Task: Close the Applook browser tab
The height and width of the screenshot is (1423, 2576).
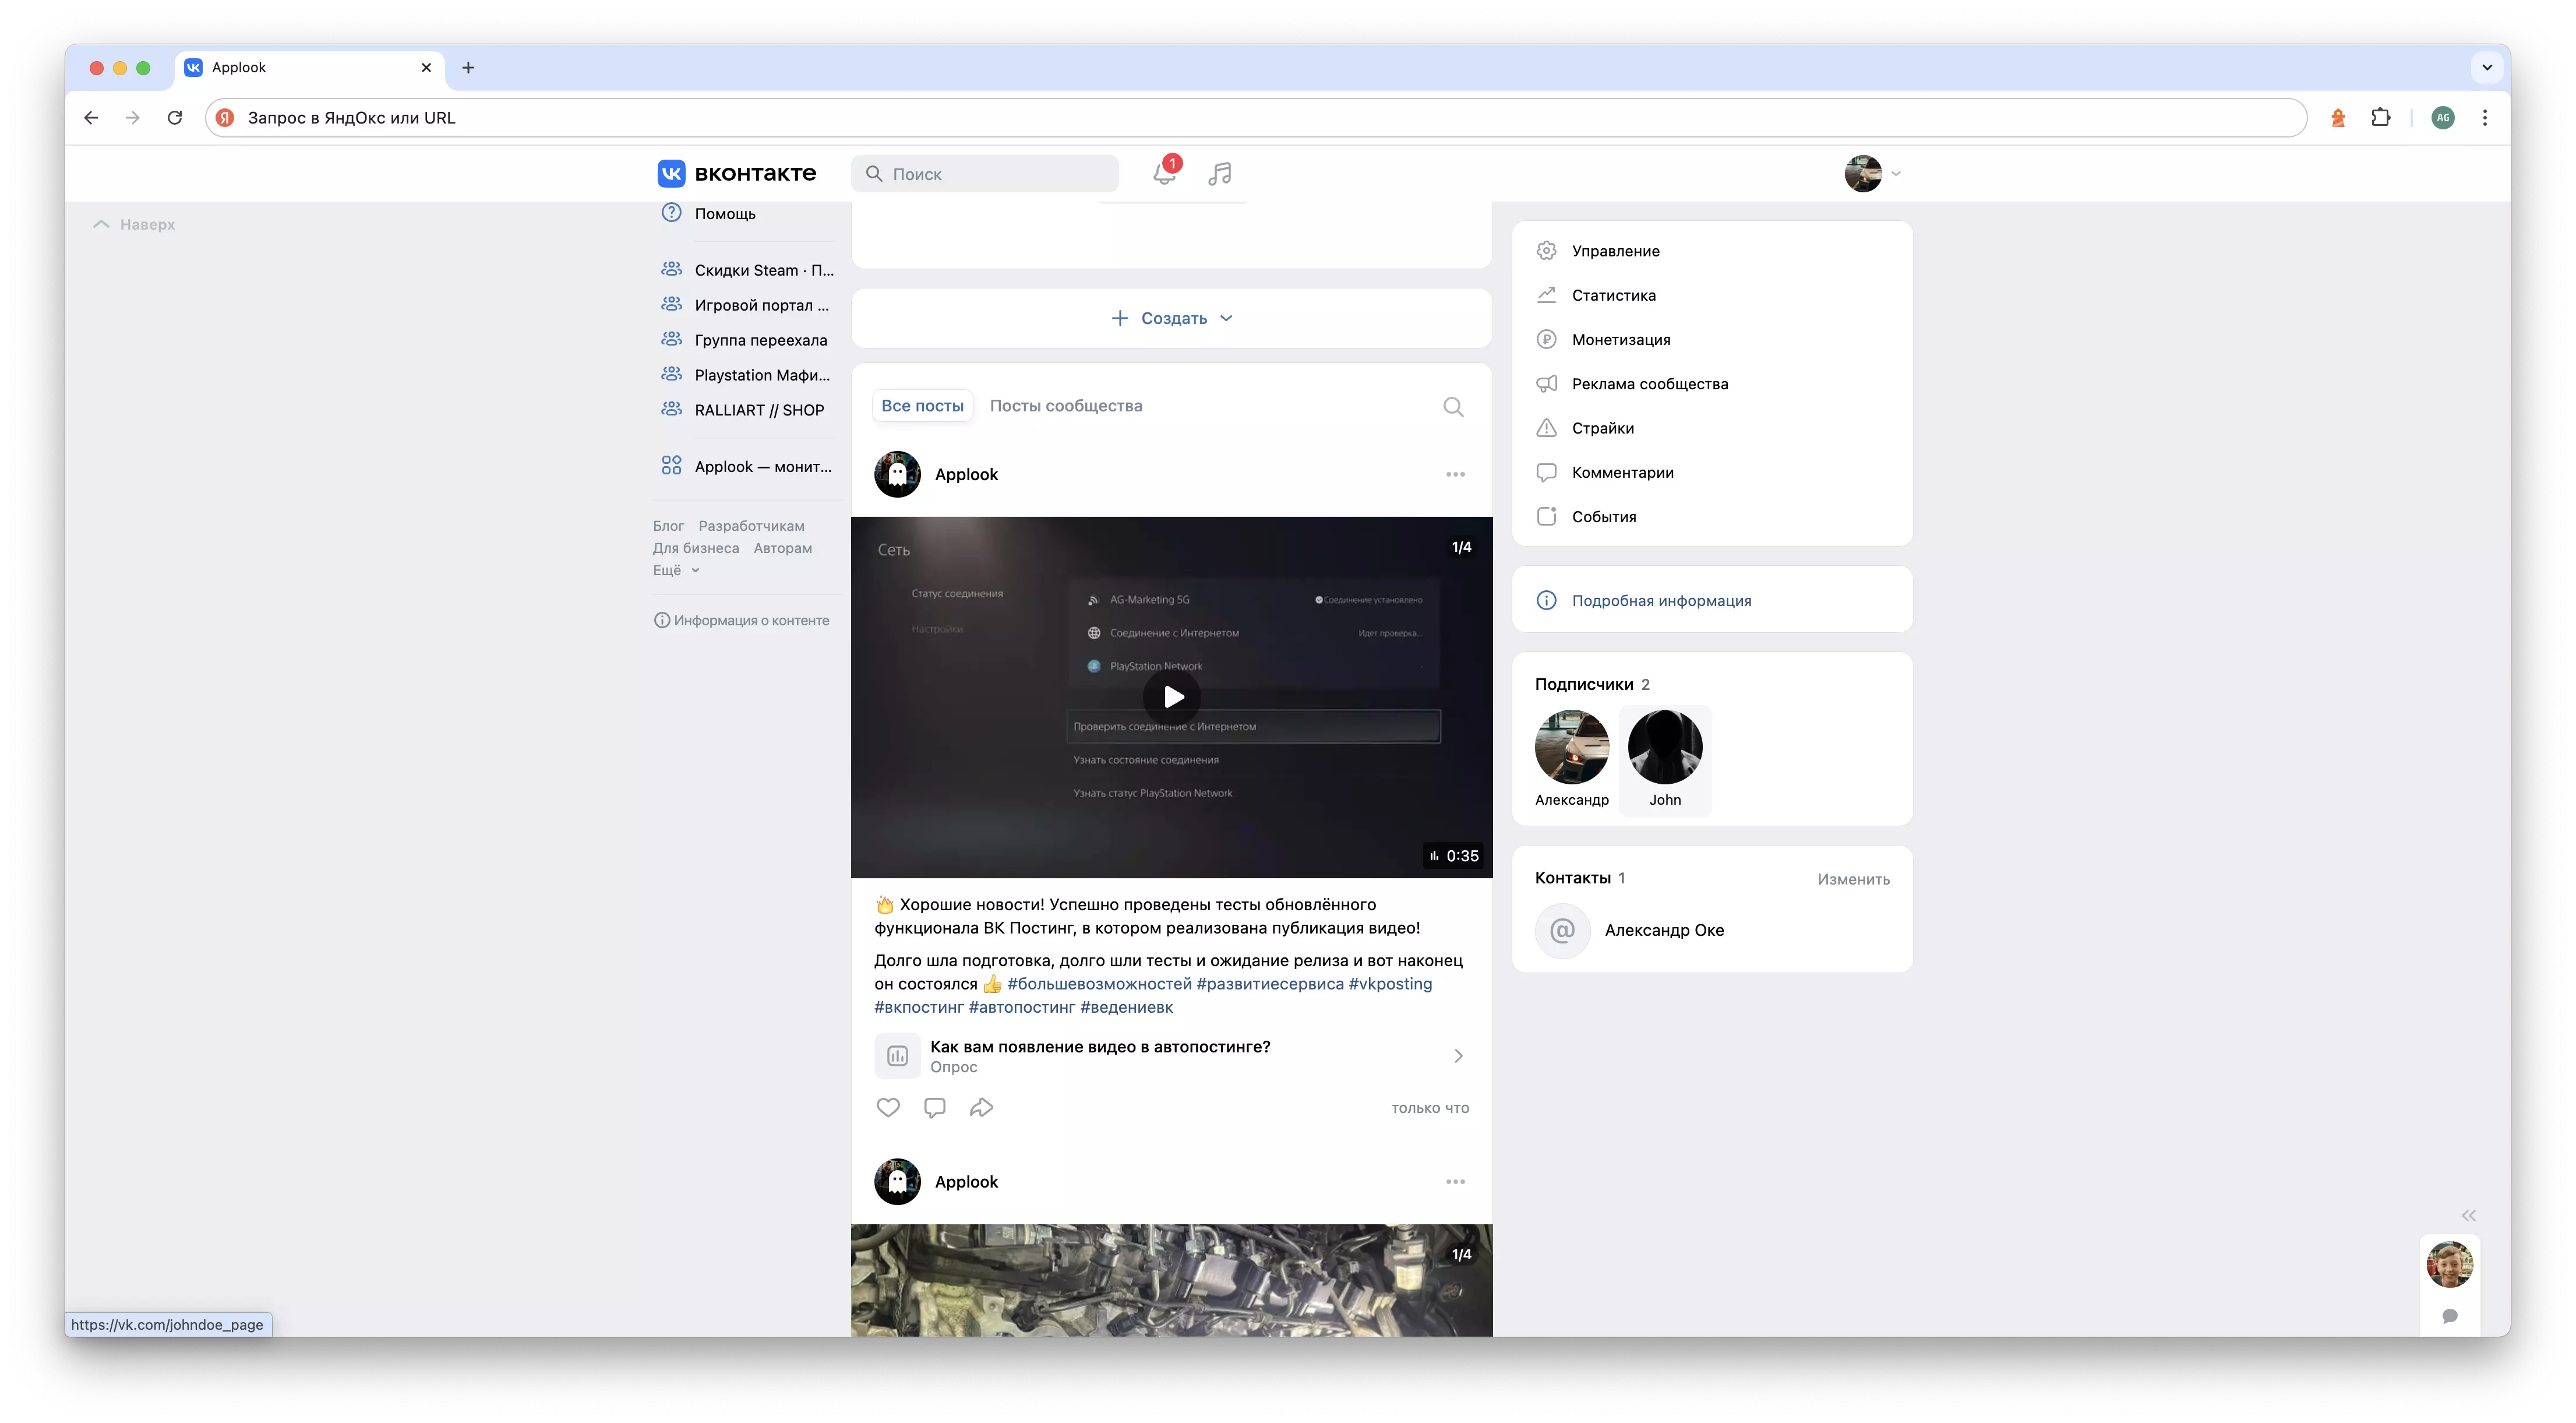Action: coord(426,68)
